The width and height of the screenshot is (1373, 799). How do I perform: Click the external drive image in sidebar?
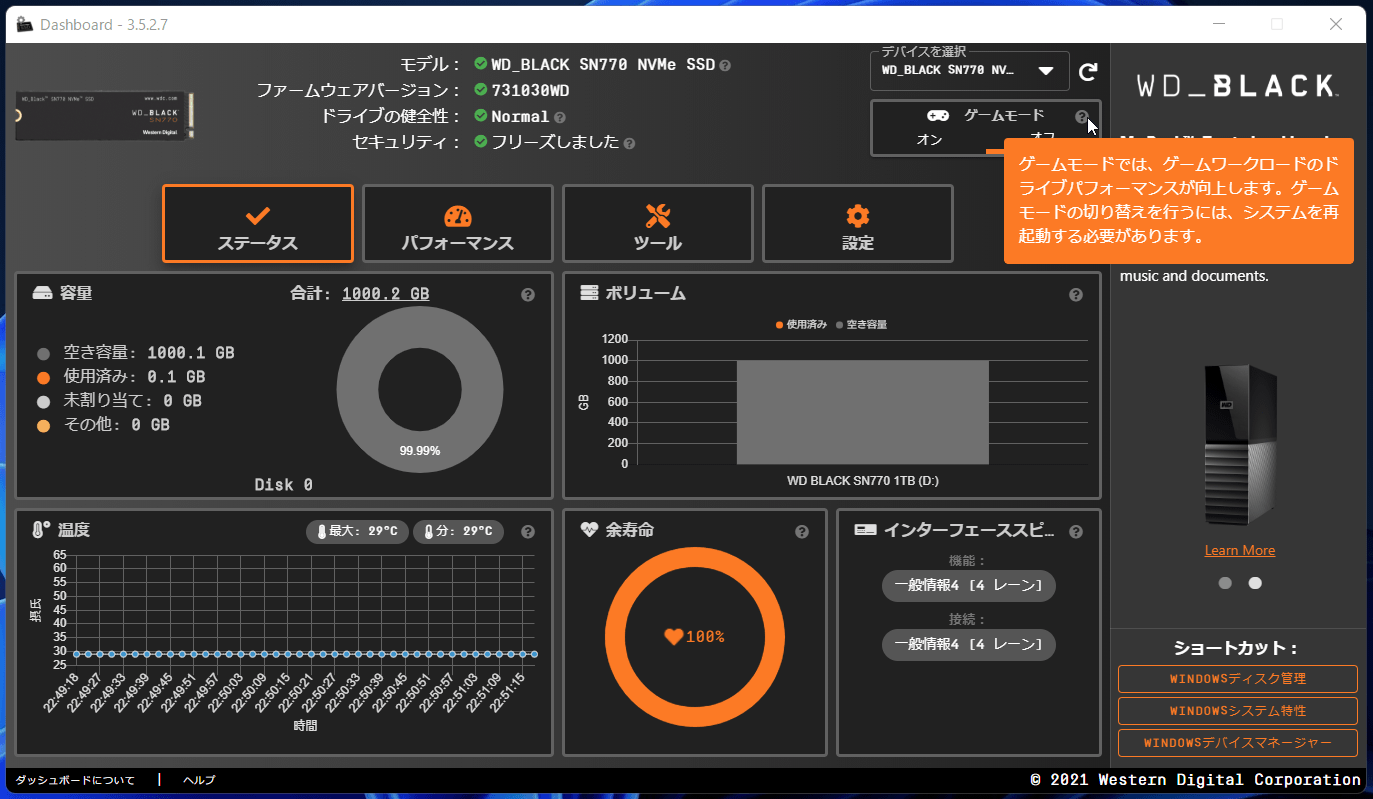[x=1240, y=445]
